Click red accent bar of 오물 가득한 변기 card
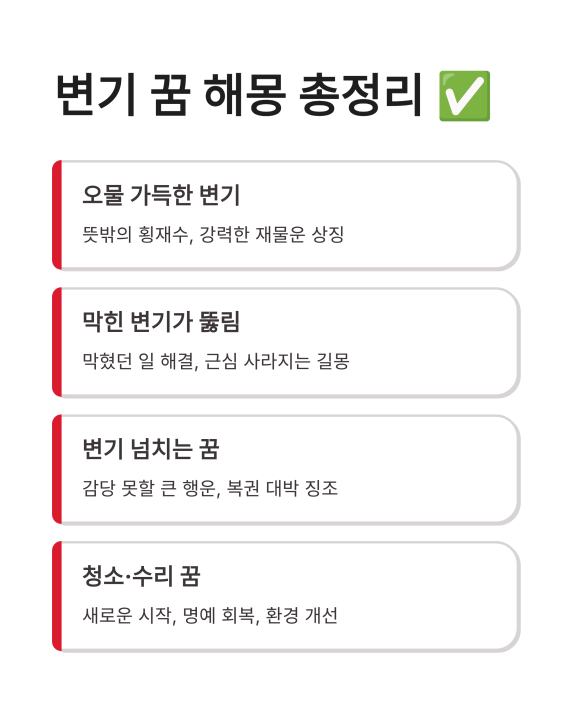573x717 pixels. [x=57, y=215]
